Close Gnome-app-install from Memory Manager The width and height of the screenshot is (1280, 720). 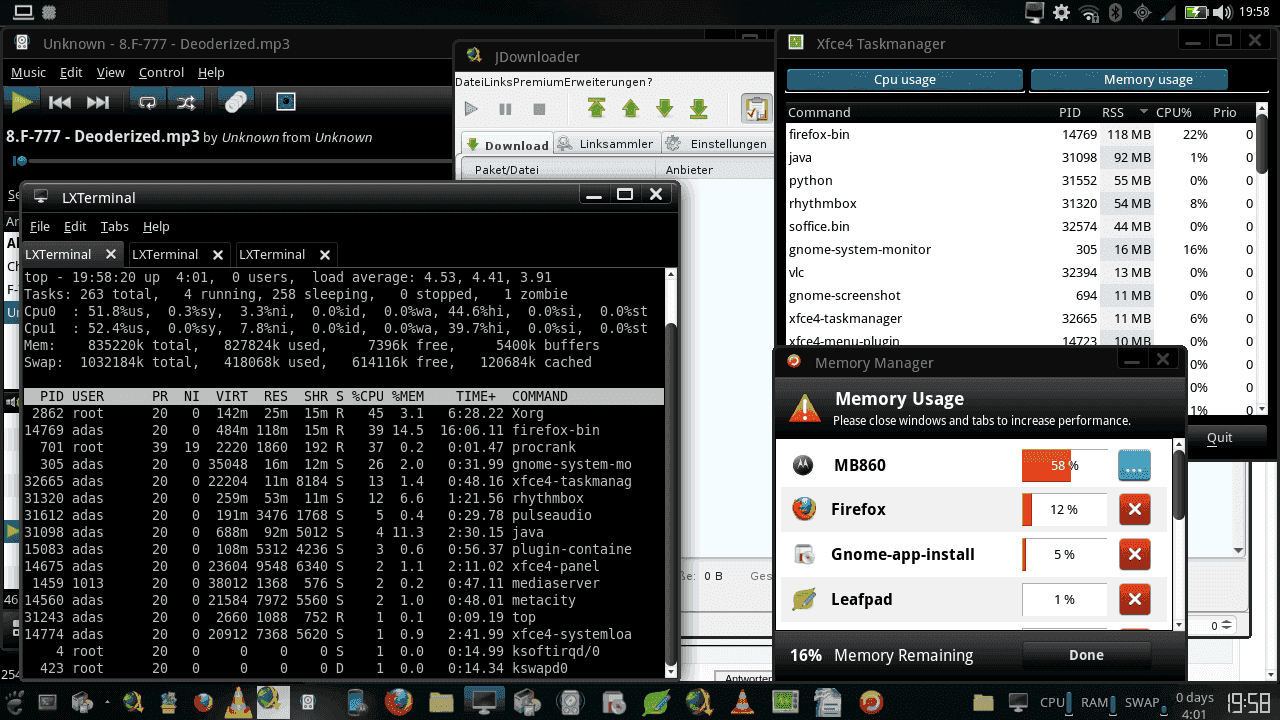[x=1134, y=555]
